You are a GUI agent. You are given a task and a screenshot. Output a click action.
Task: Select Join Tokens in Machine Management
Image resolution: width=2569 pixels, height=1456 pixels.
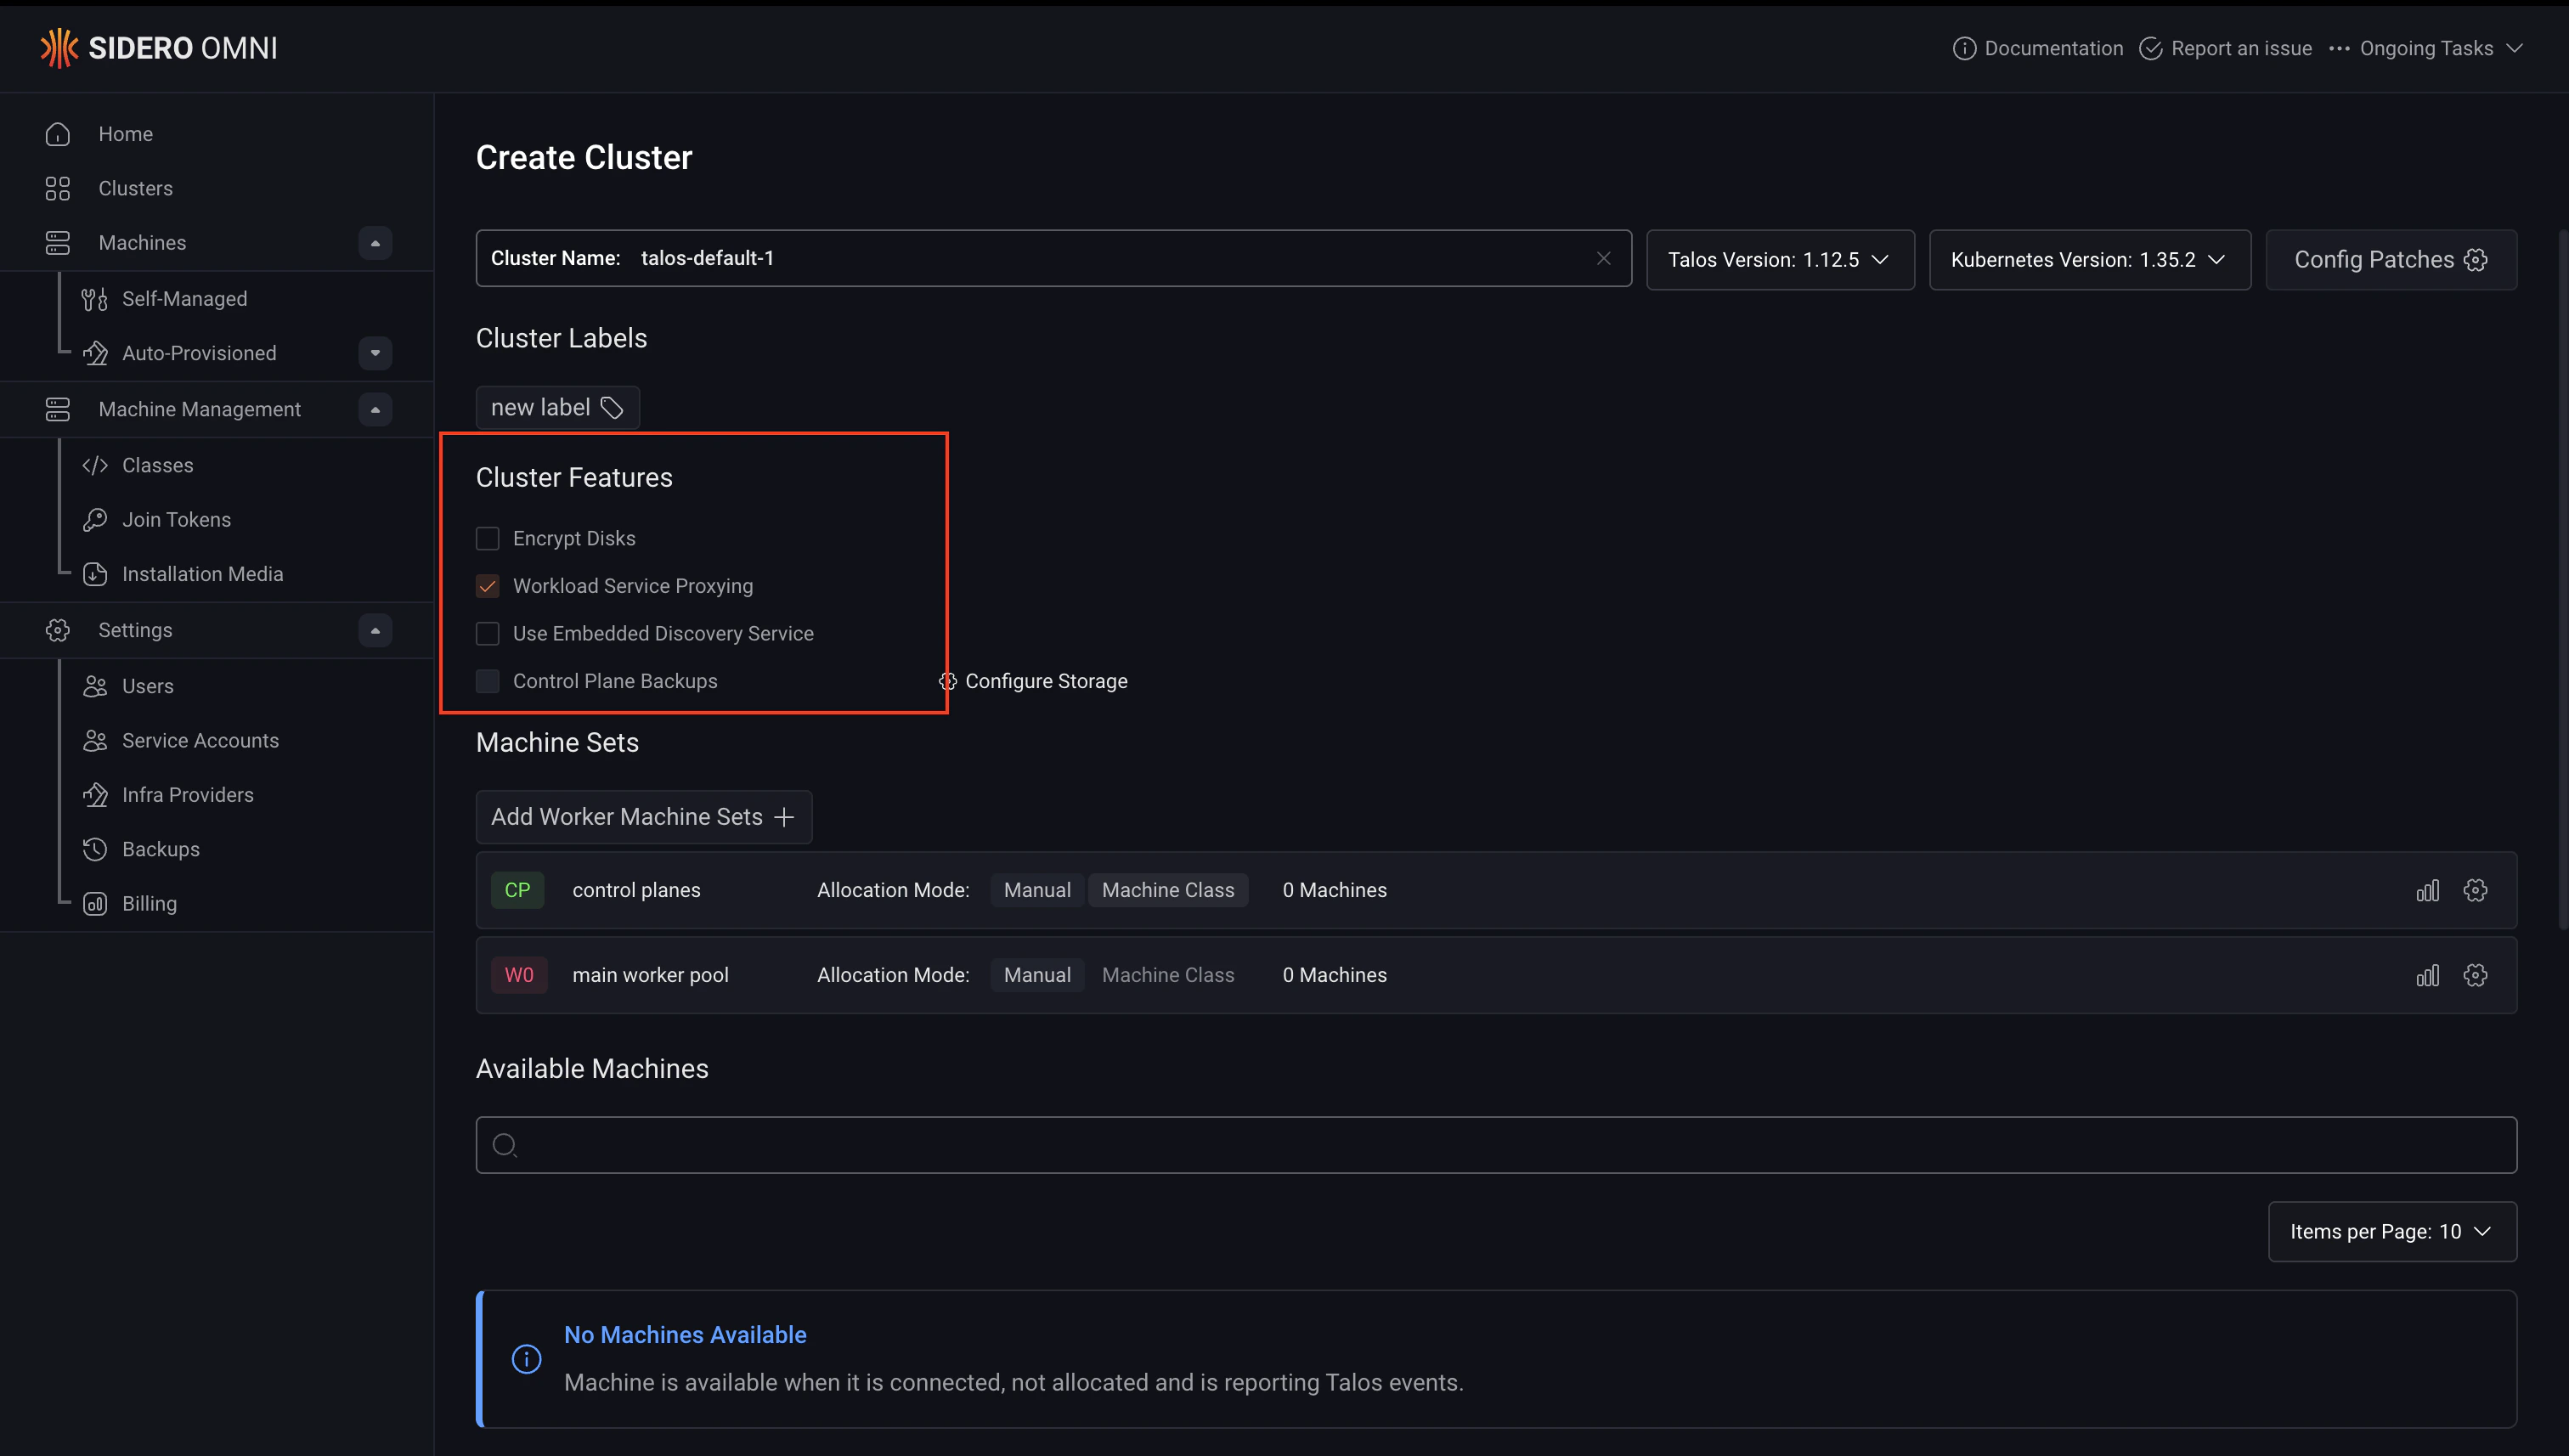177,519
